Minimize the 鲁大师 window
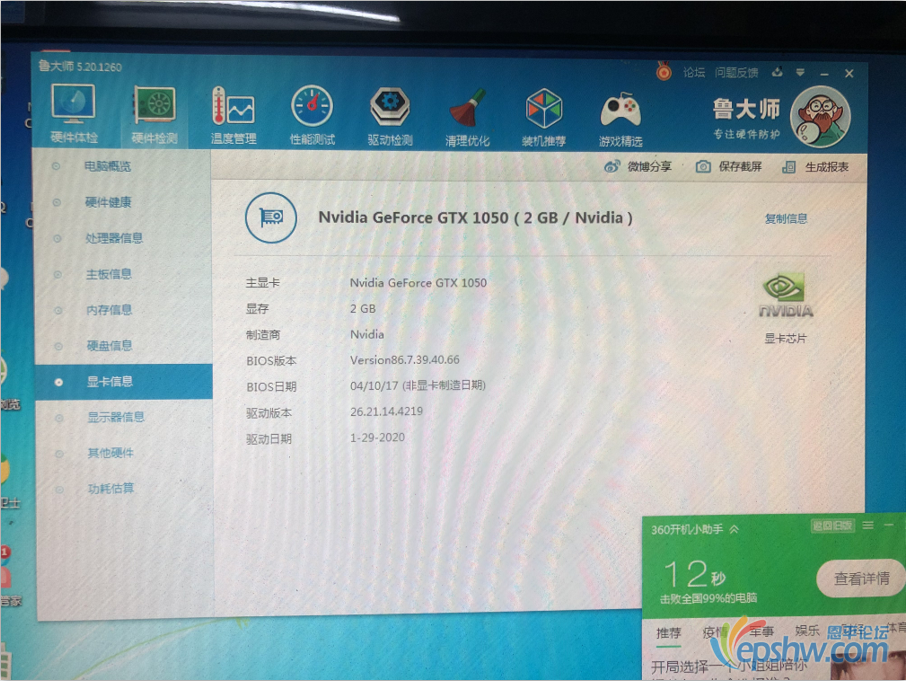Viewport: 906px width, 681px height. (x=825, y=74)
